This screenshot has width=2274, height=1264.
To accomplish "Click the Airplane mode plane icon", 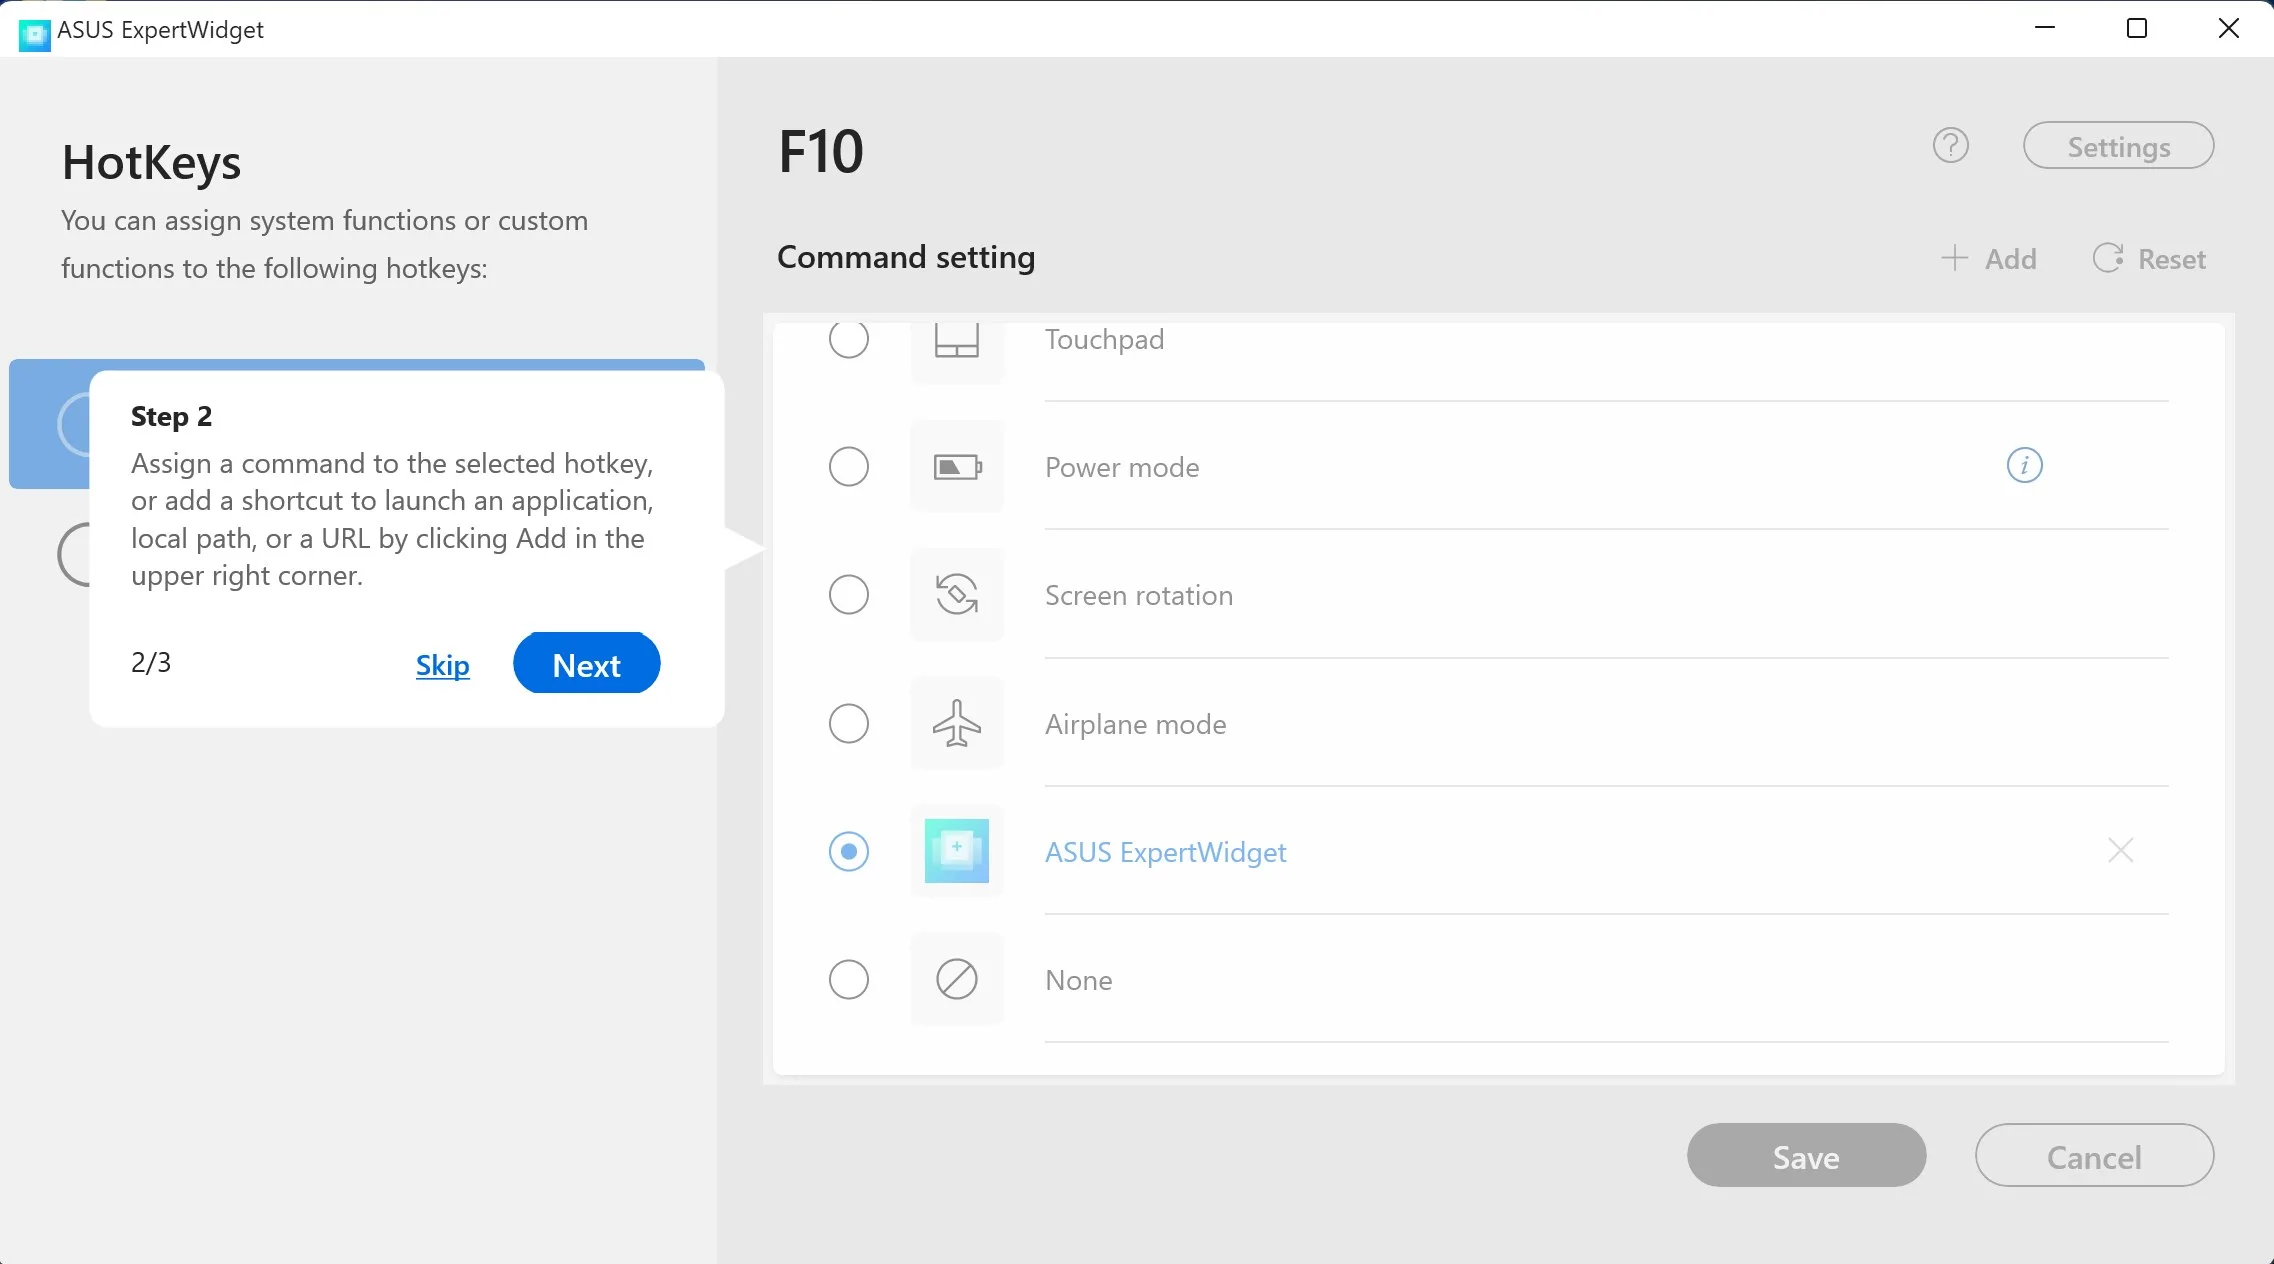I will [x=957, y=723].
